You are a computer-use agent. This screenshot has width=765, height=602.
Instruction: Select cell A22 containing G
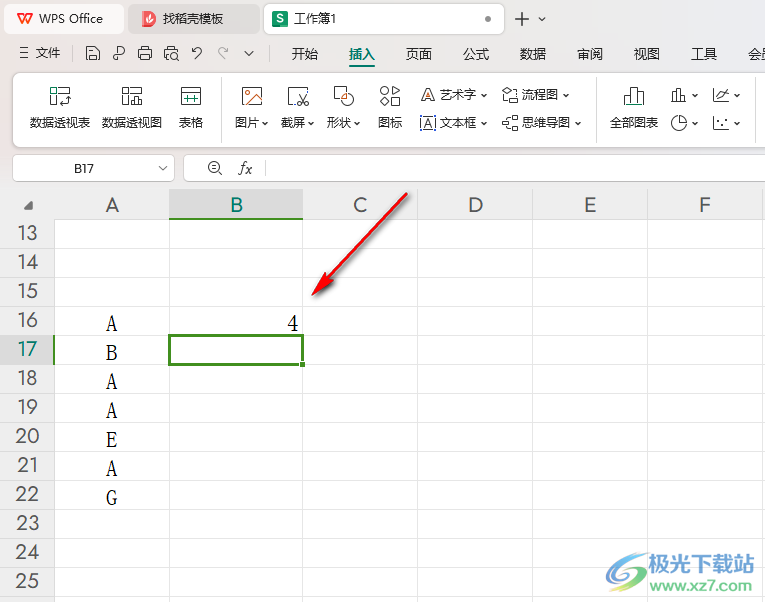point(112,495)
